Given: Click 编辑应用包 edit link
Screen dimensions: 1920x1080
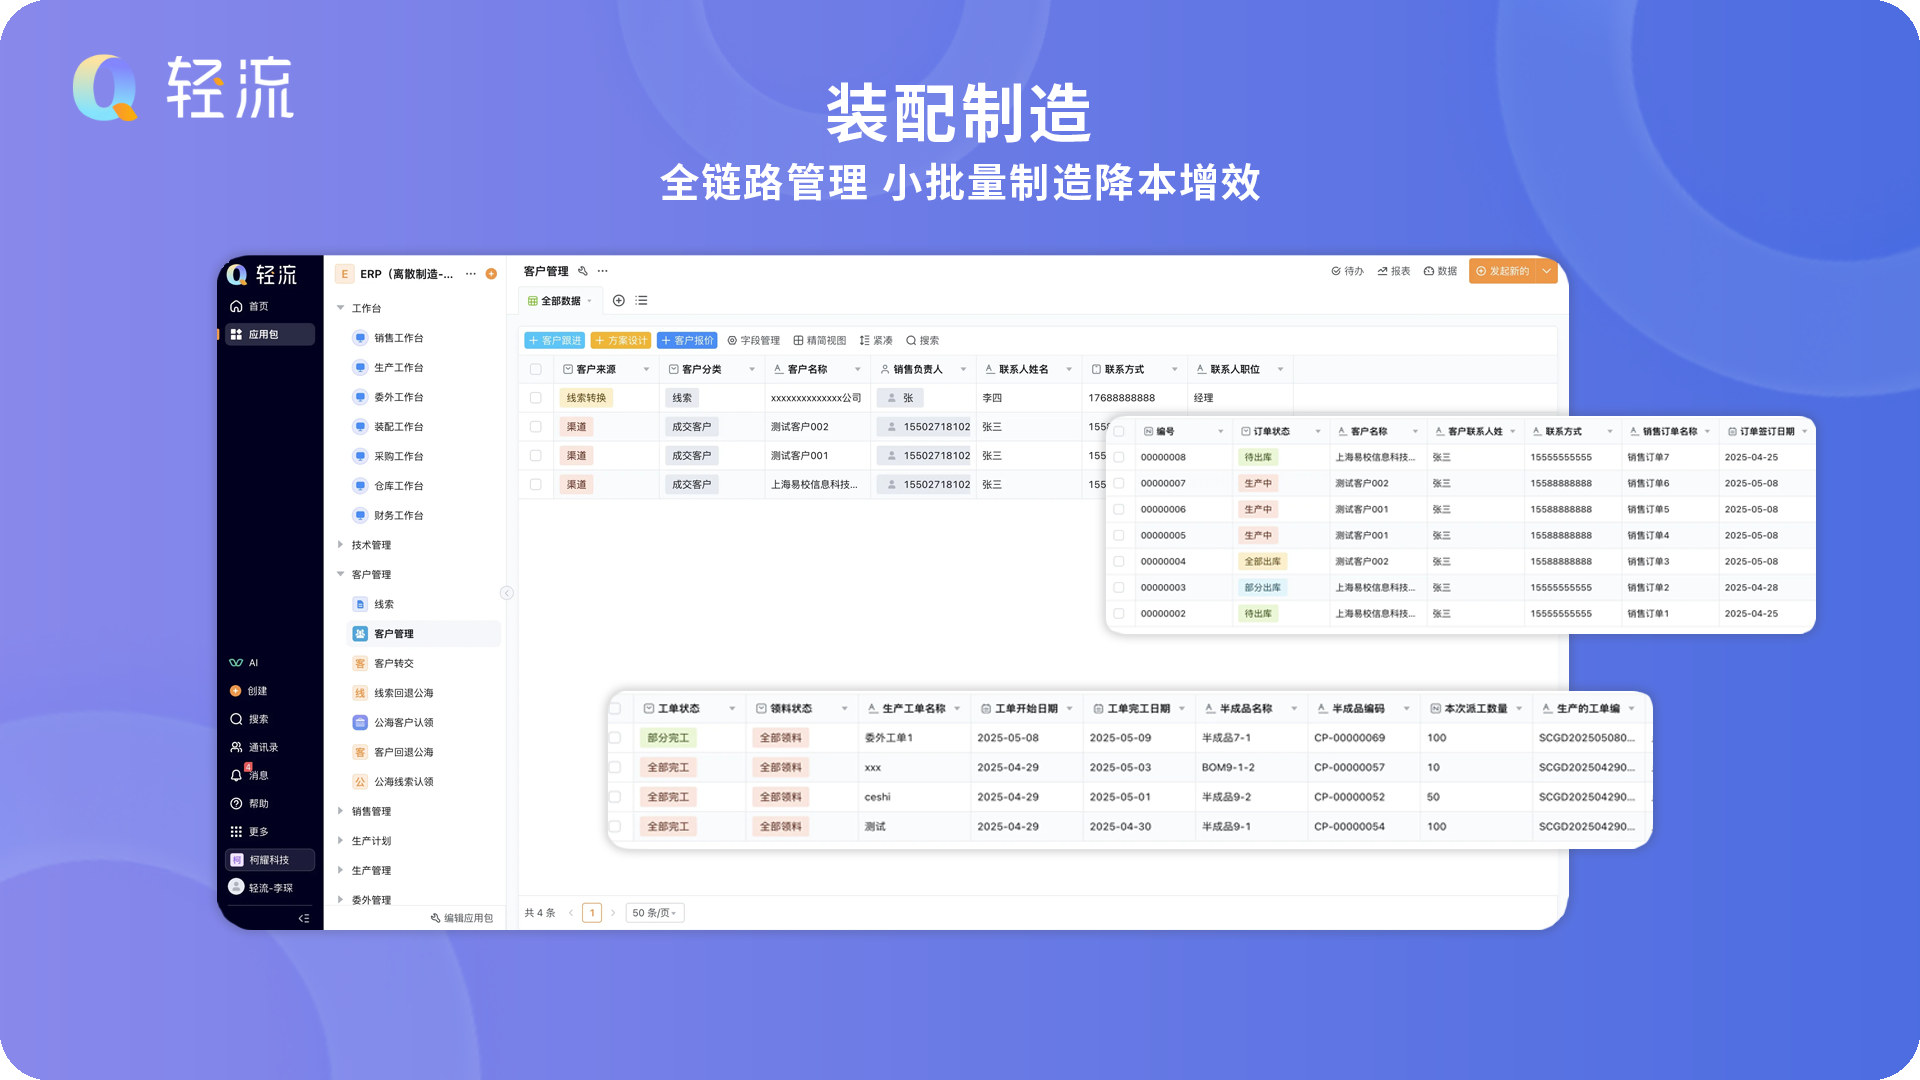Looking at the screenshot, I should 462,918.
